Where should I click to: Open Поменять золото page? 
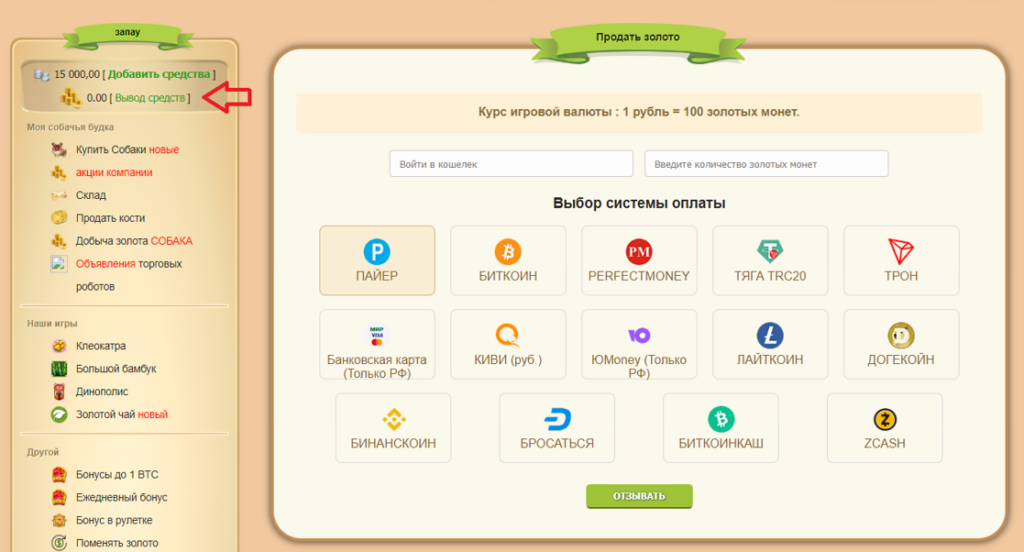pos(117,544)
